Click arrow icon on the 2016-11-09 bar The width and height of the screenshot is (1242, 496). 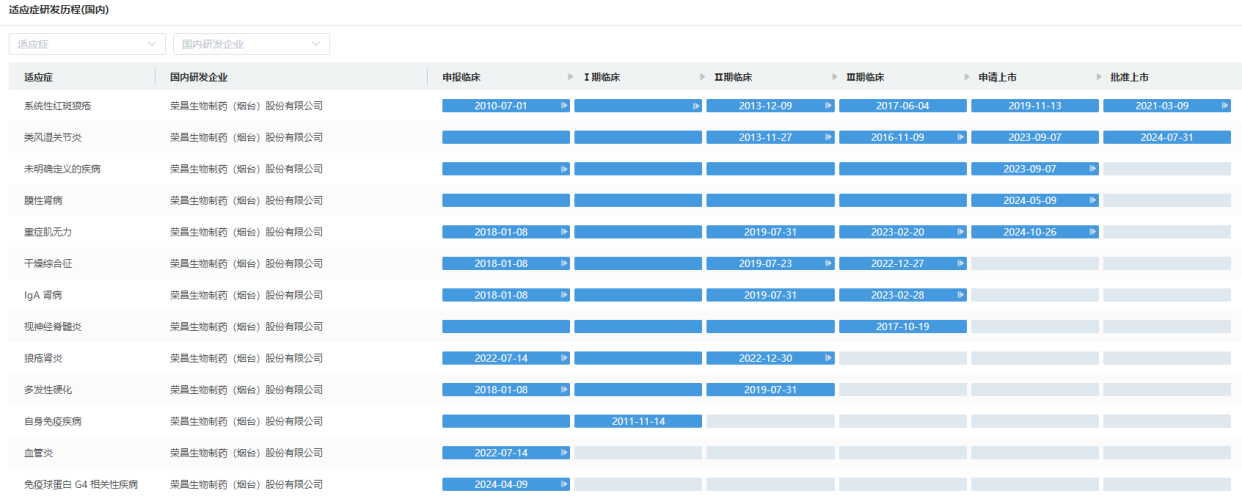click(960, 137)
